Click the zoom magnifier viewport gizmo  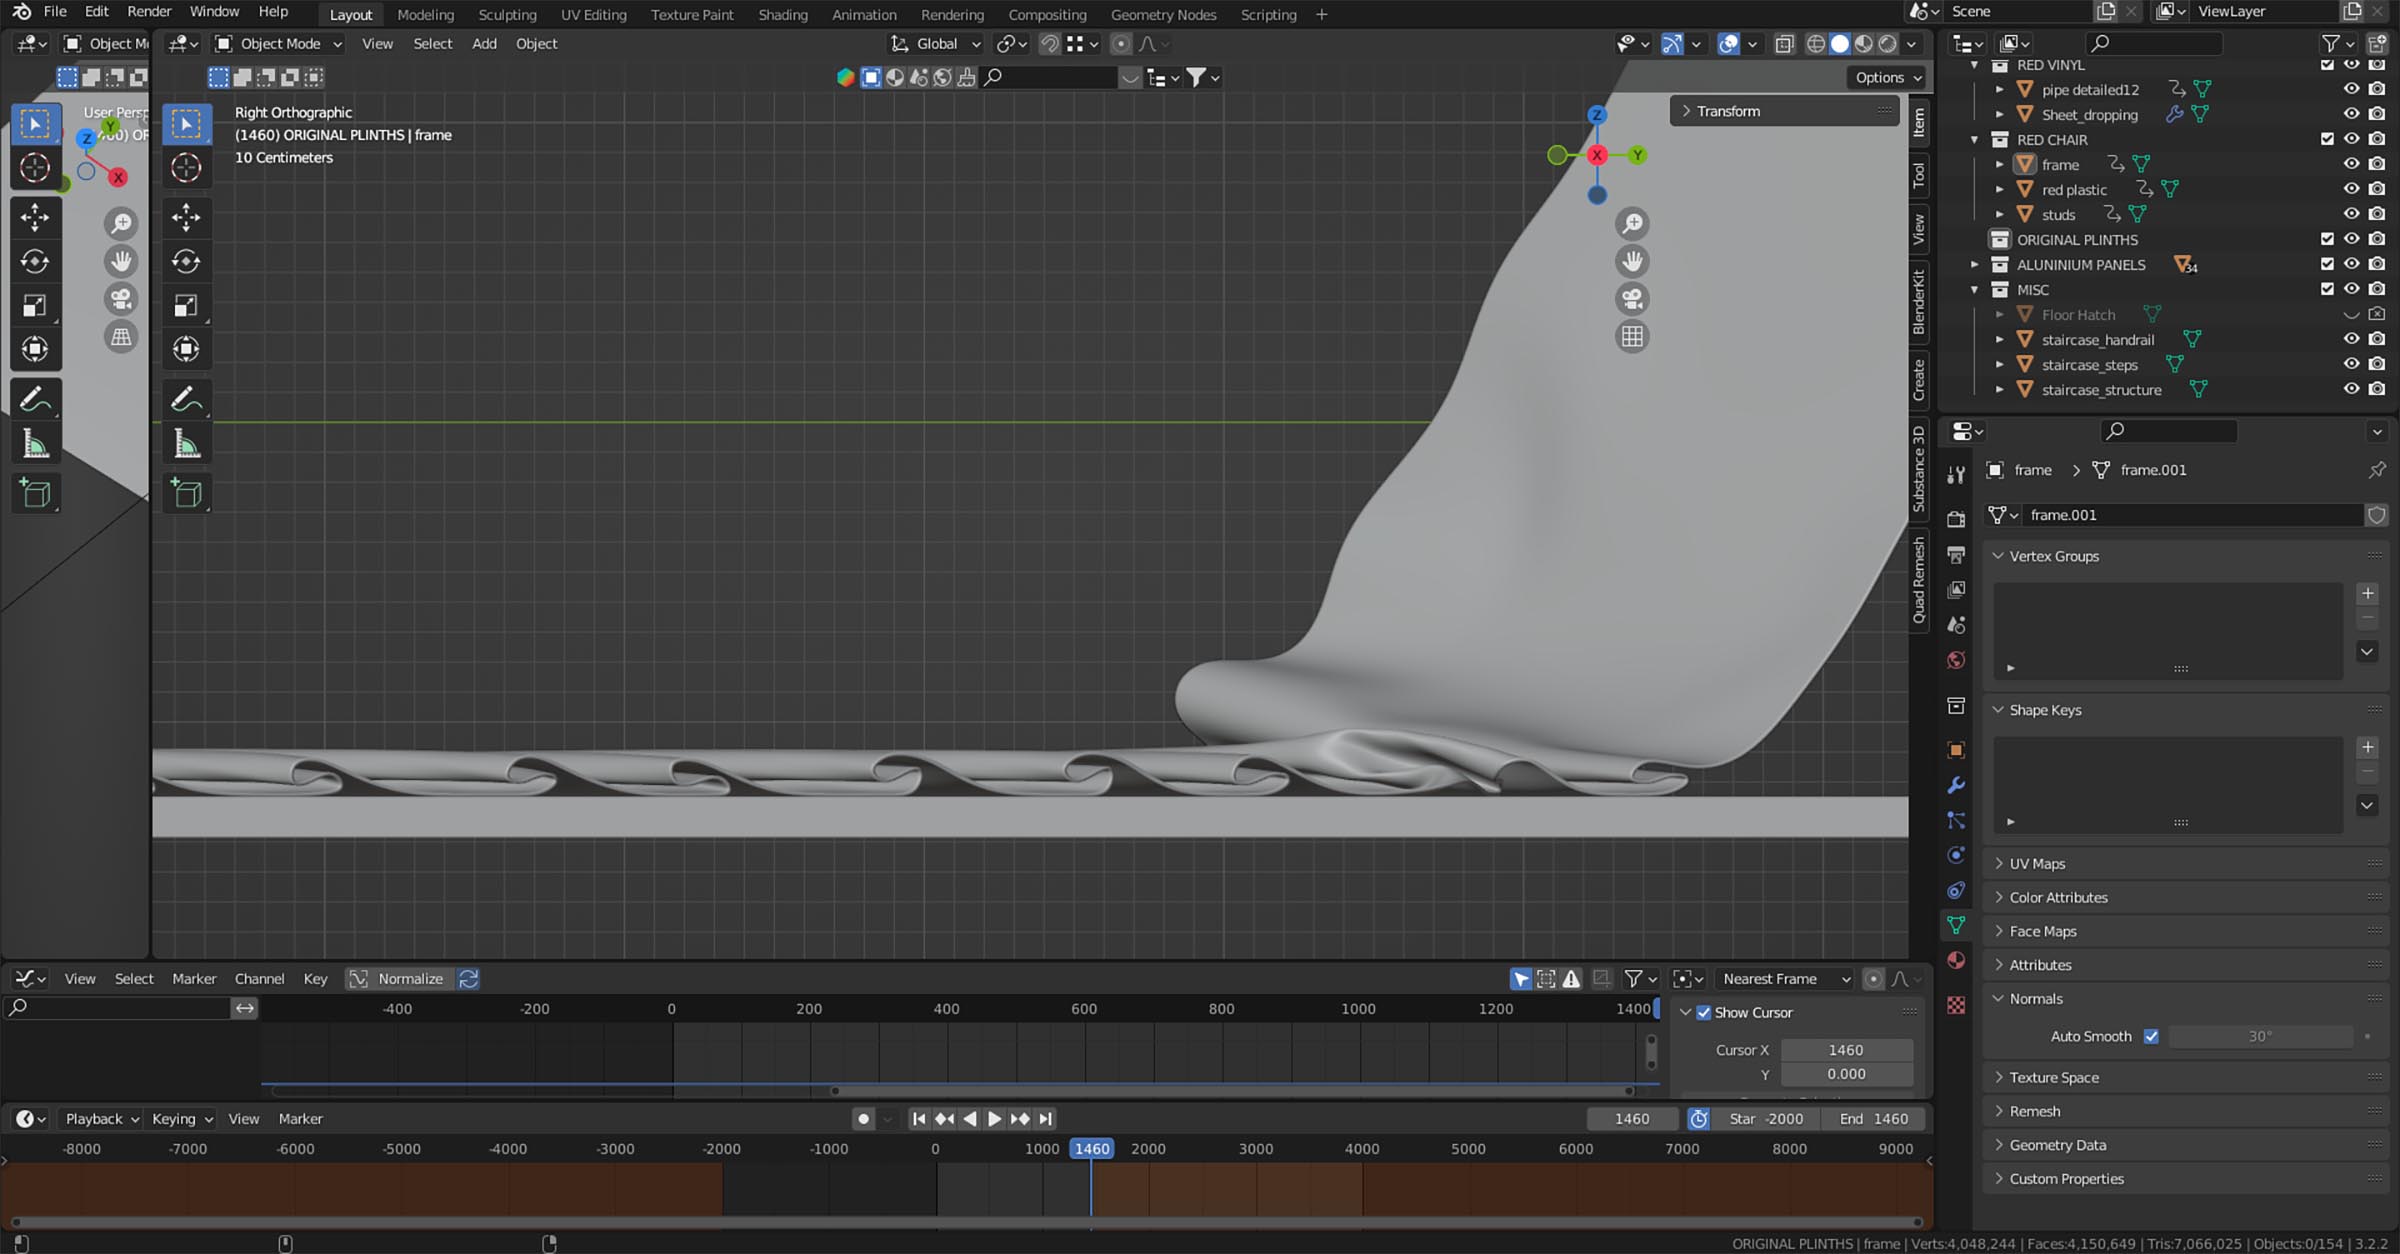1632,223
